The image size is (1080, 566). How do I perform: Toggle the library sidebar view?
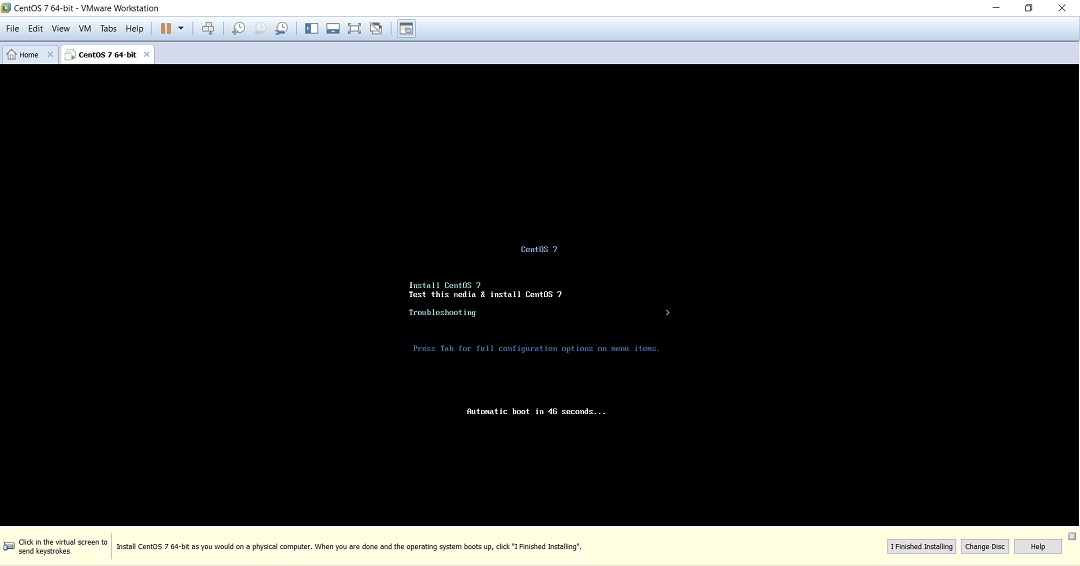coord(311,28)
